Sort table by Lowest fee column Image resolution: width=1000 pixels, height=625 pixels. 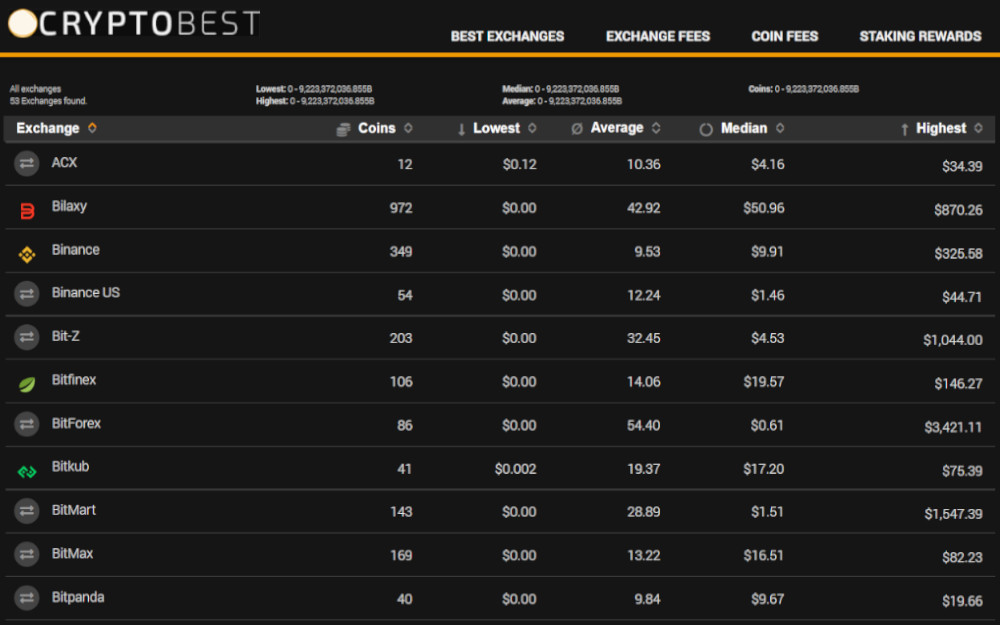coord(497,128)
